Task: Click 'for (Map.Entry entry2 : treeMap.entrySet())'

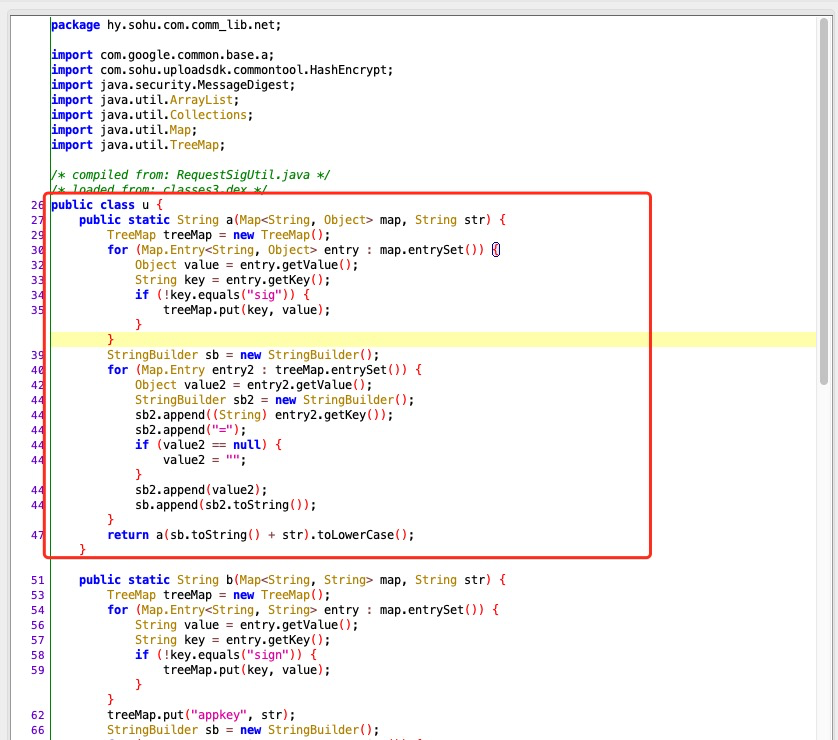Action: (265, 370)
